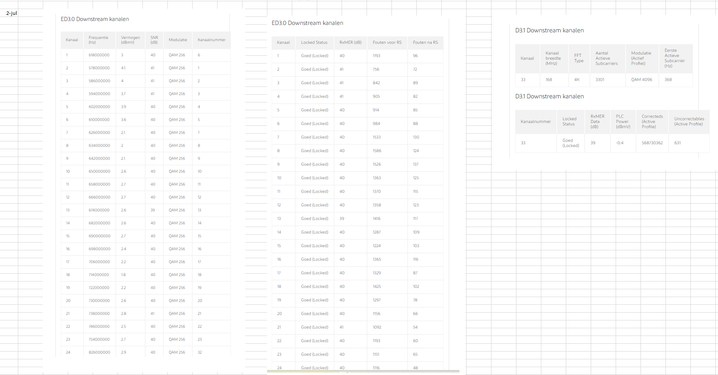Click the frequency value 698000000
This screenshot has height=375, width=718.
99,249
